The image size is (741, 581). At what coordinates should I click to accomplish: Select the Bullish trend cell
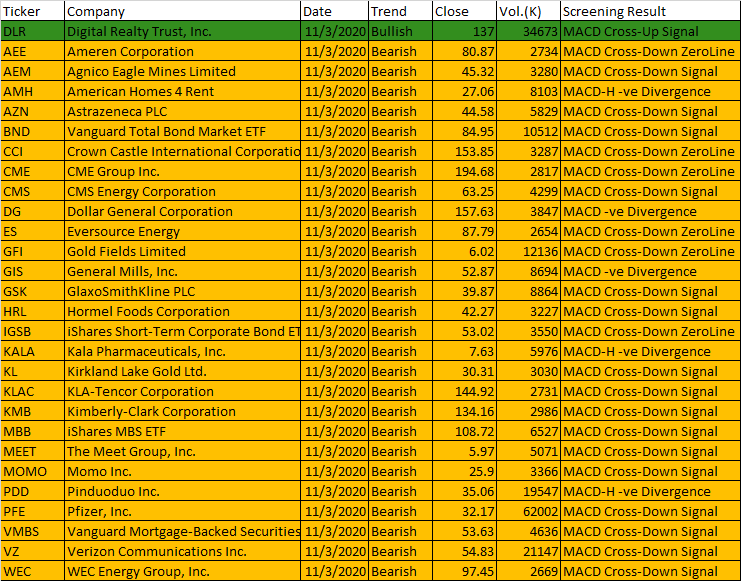tap(400, 31)
